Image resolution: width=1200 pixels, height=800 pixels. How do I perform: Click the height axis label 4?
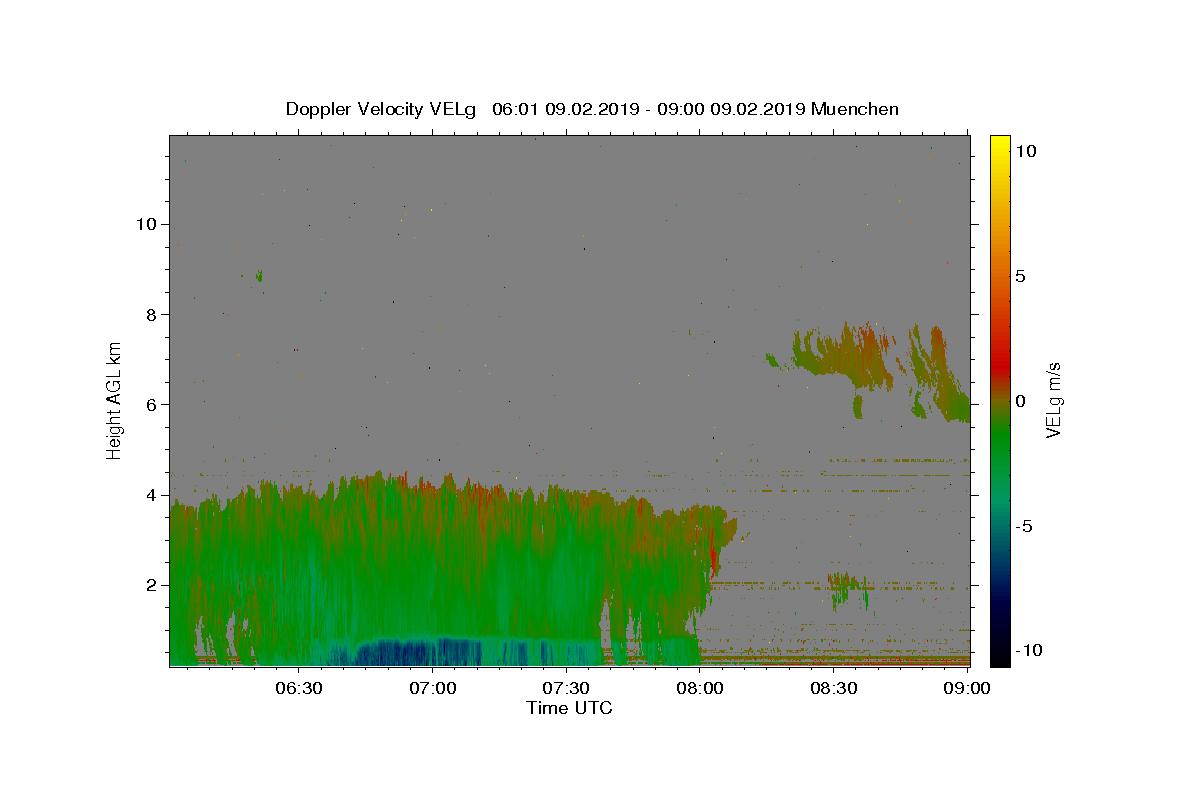tap(151, 495)
